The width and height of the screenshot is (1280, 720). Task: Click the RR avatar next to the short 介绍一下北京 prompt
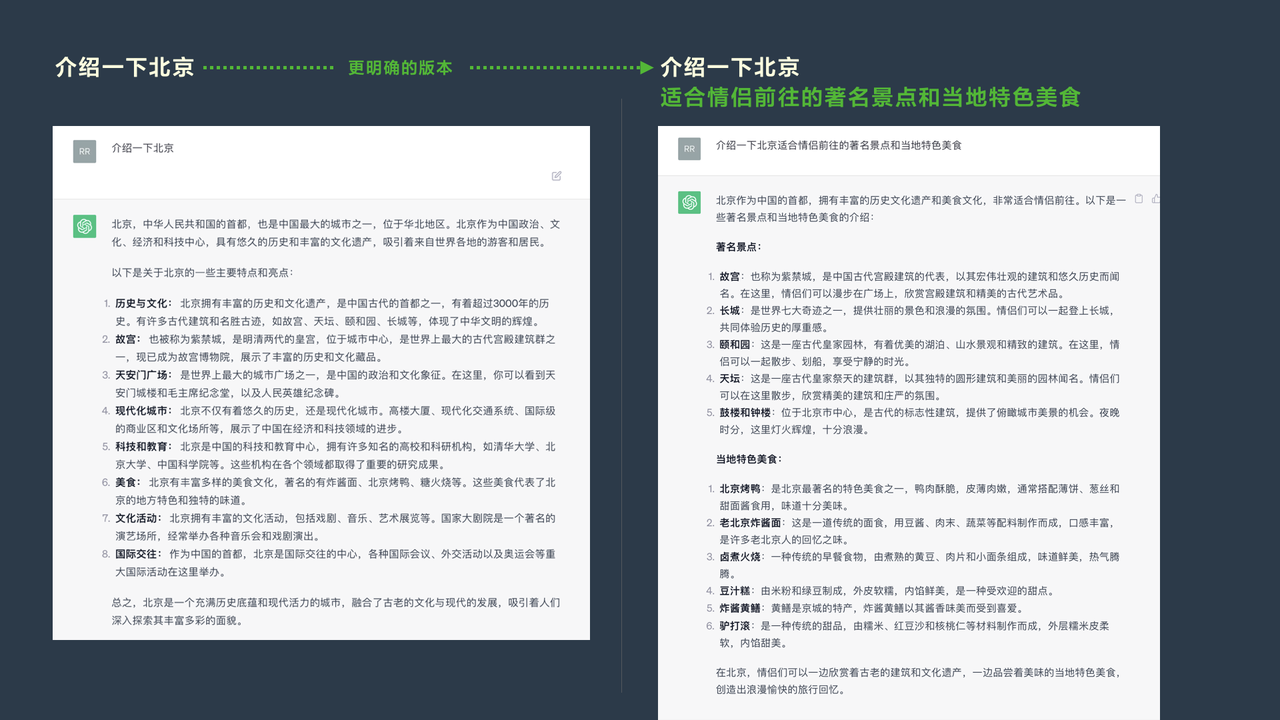coord(84,151)
